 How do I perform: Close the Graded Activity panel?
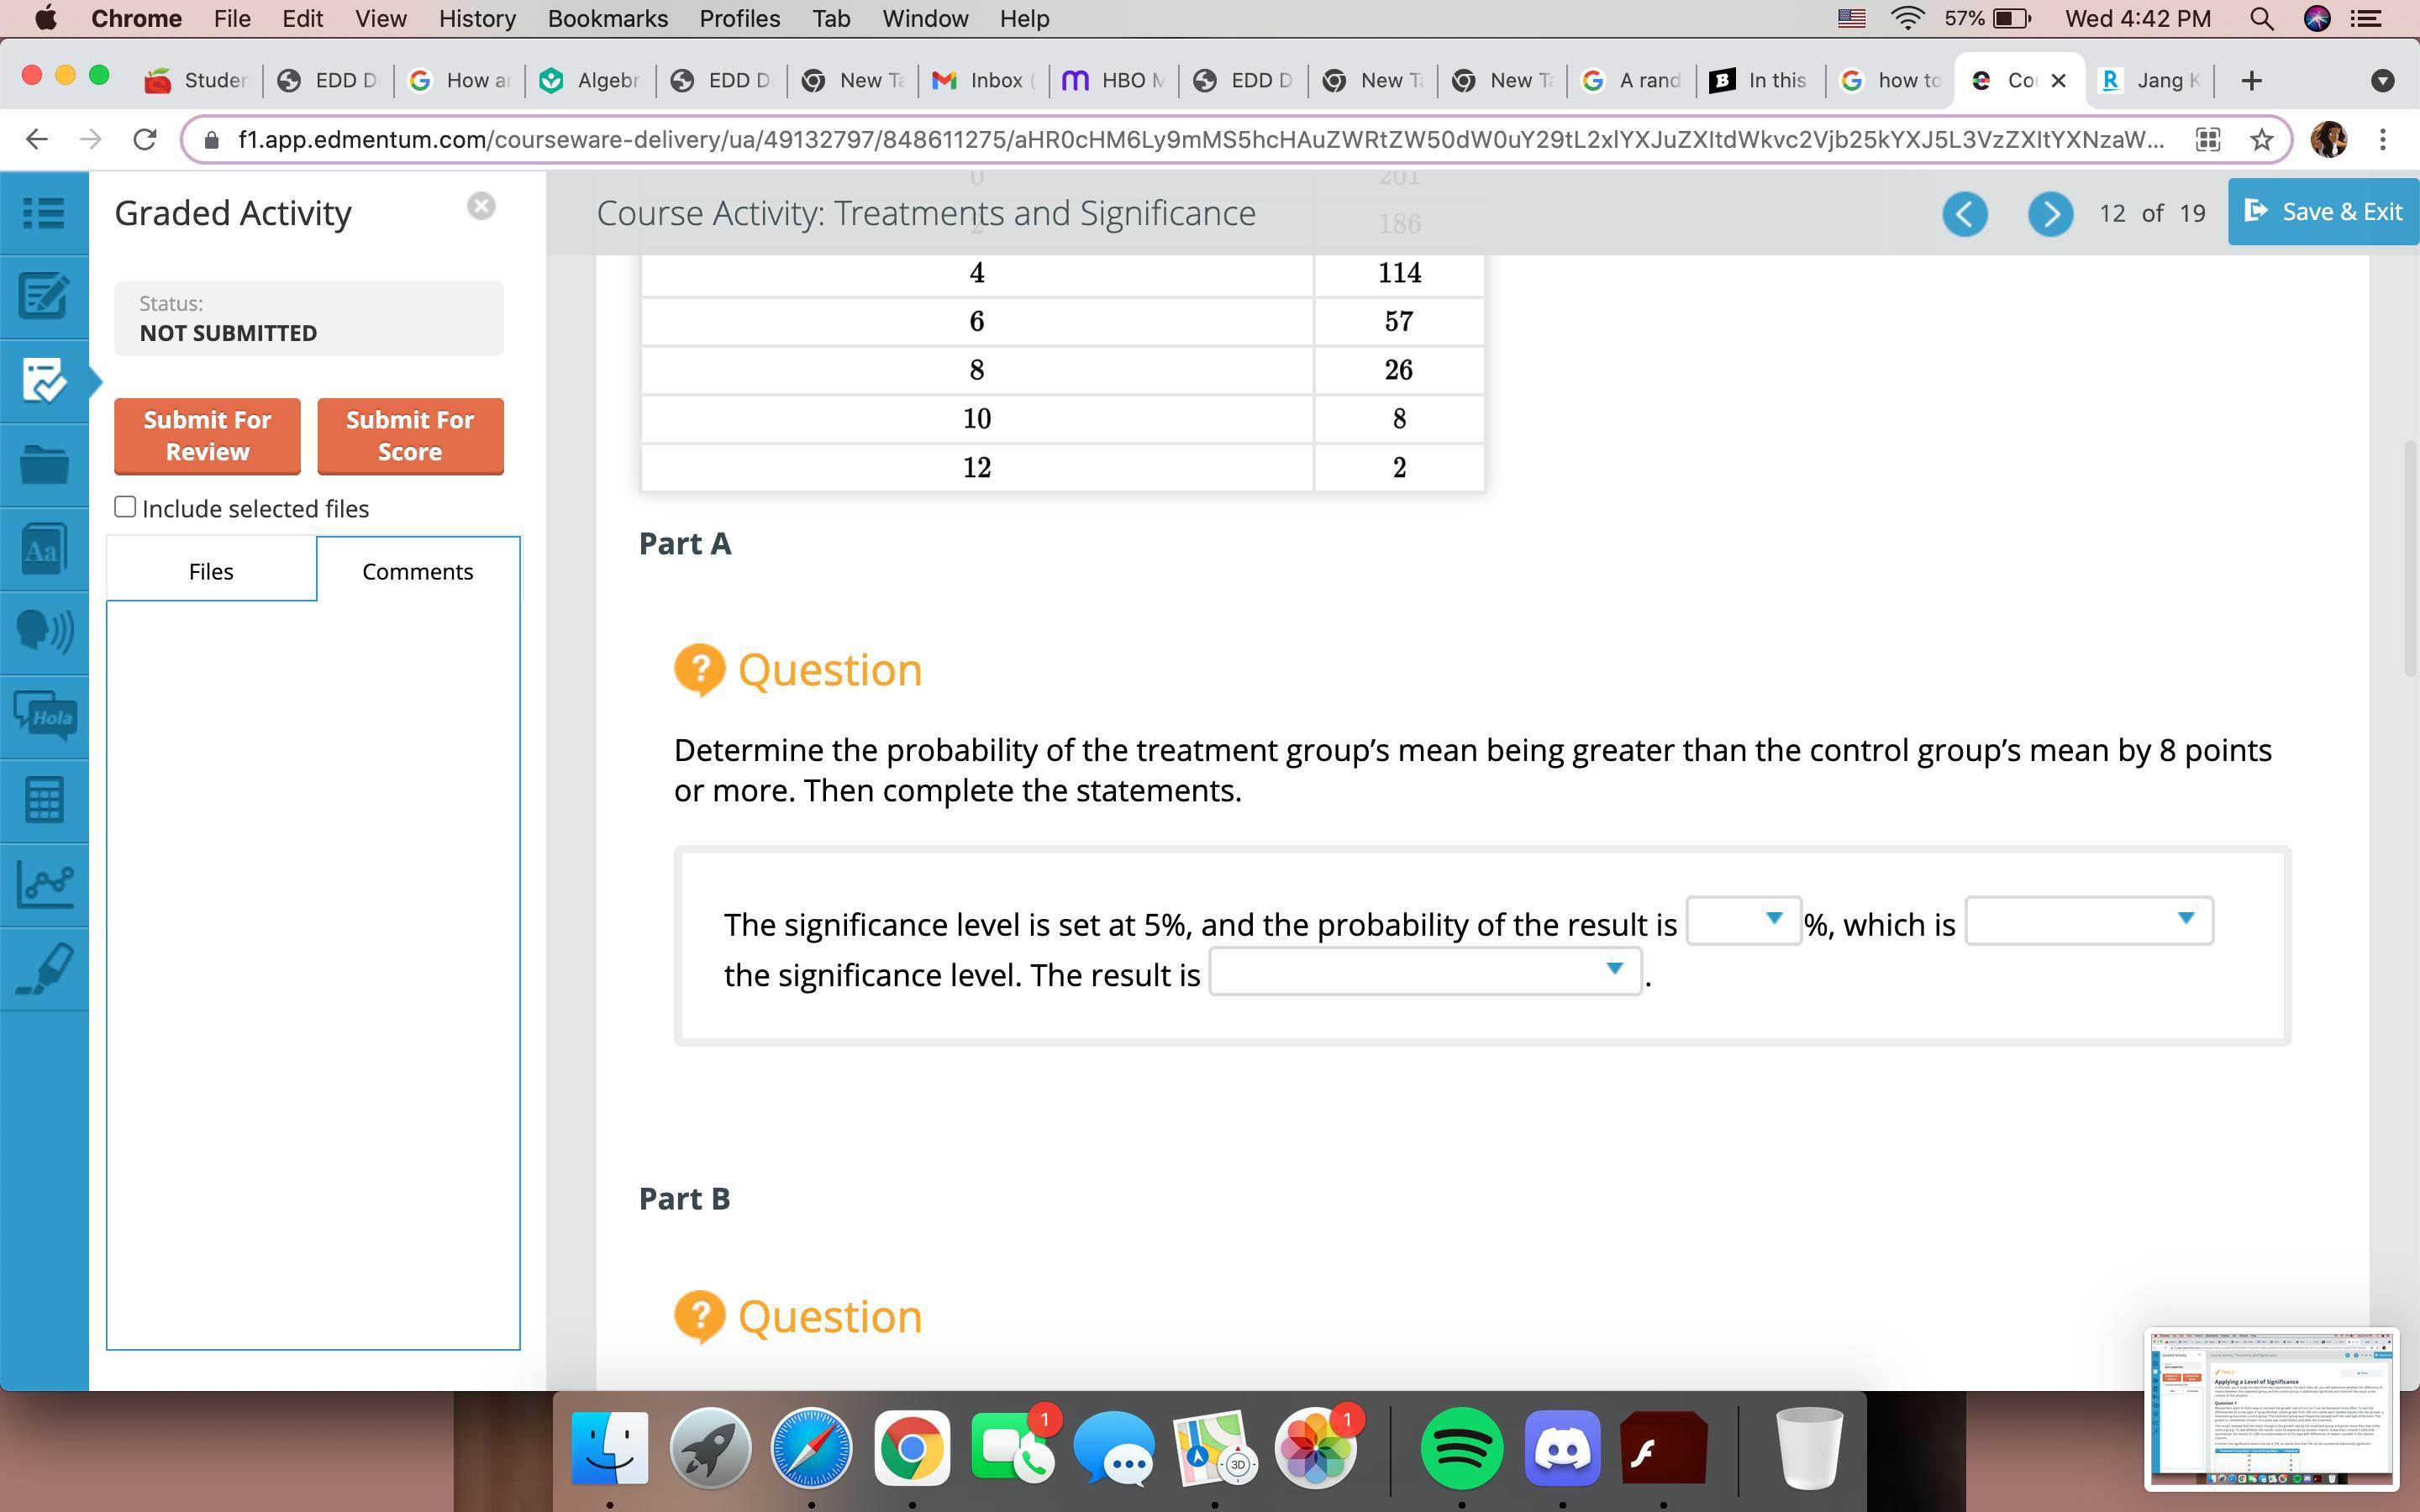click(481, 206)
